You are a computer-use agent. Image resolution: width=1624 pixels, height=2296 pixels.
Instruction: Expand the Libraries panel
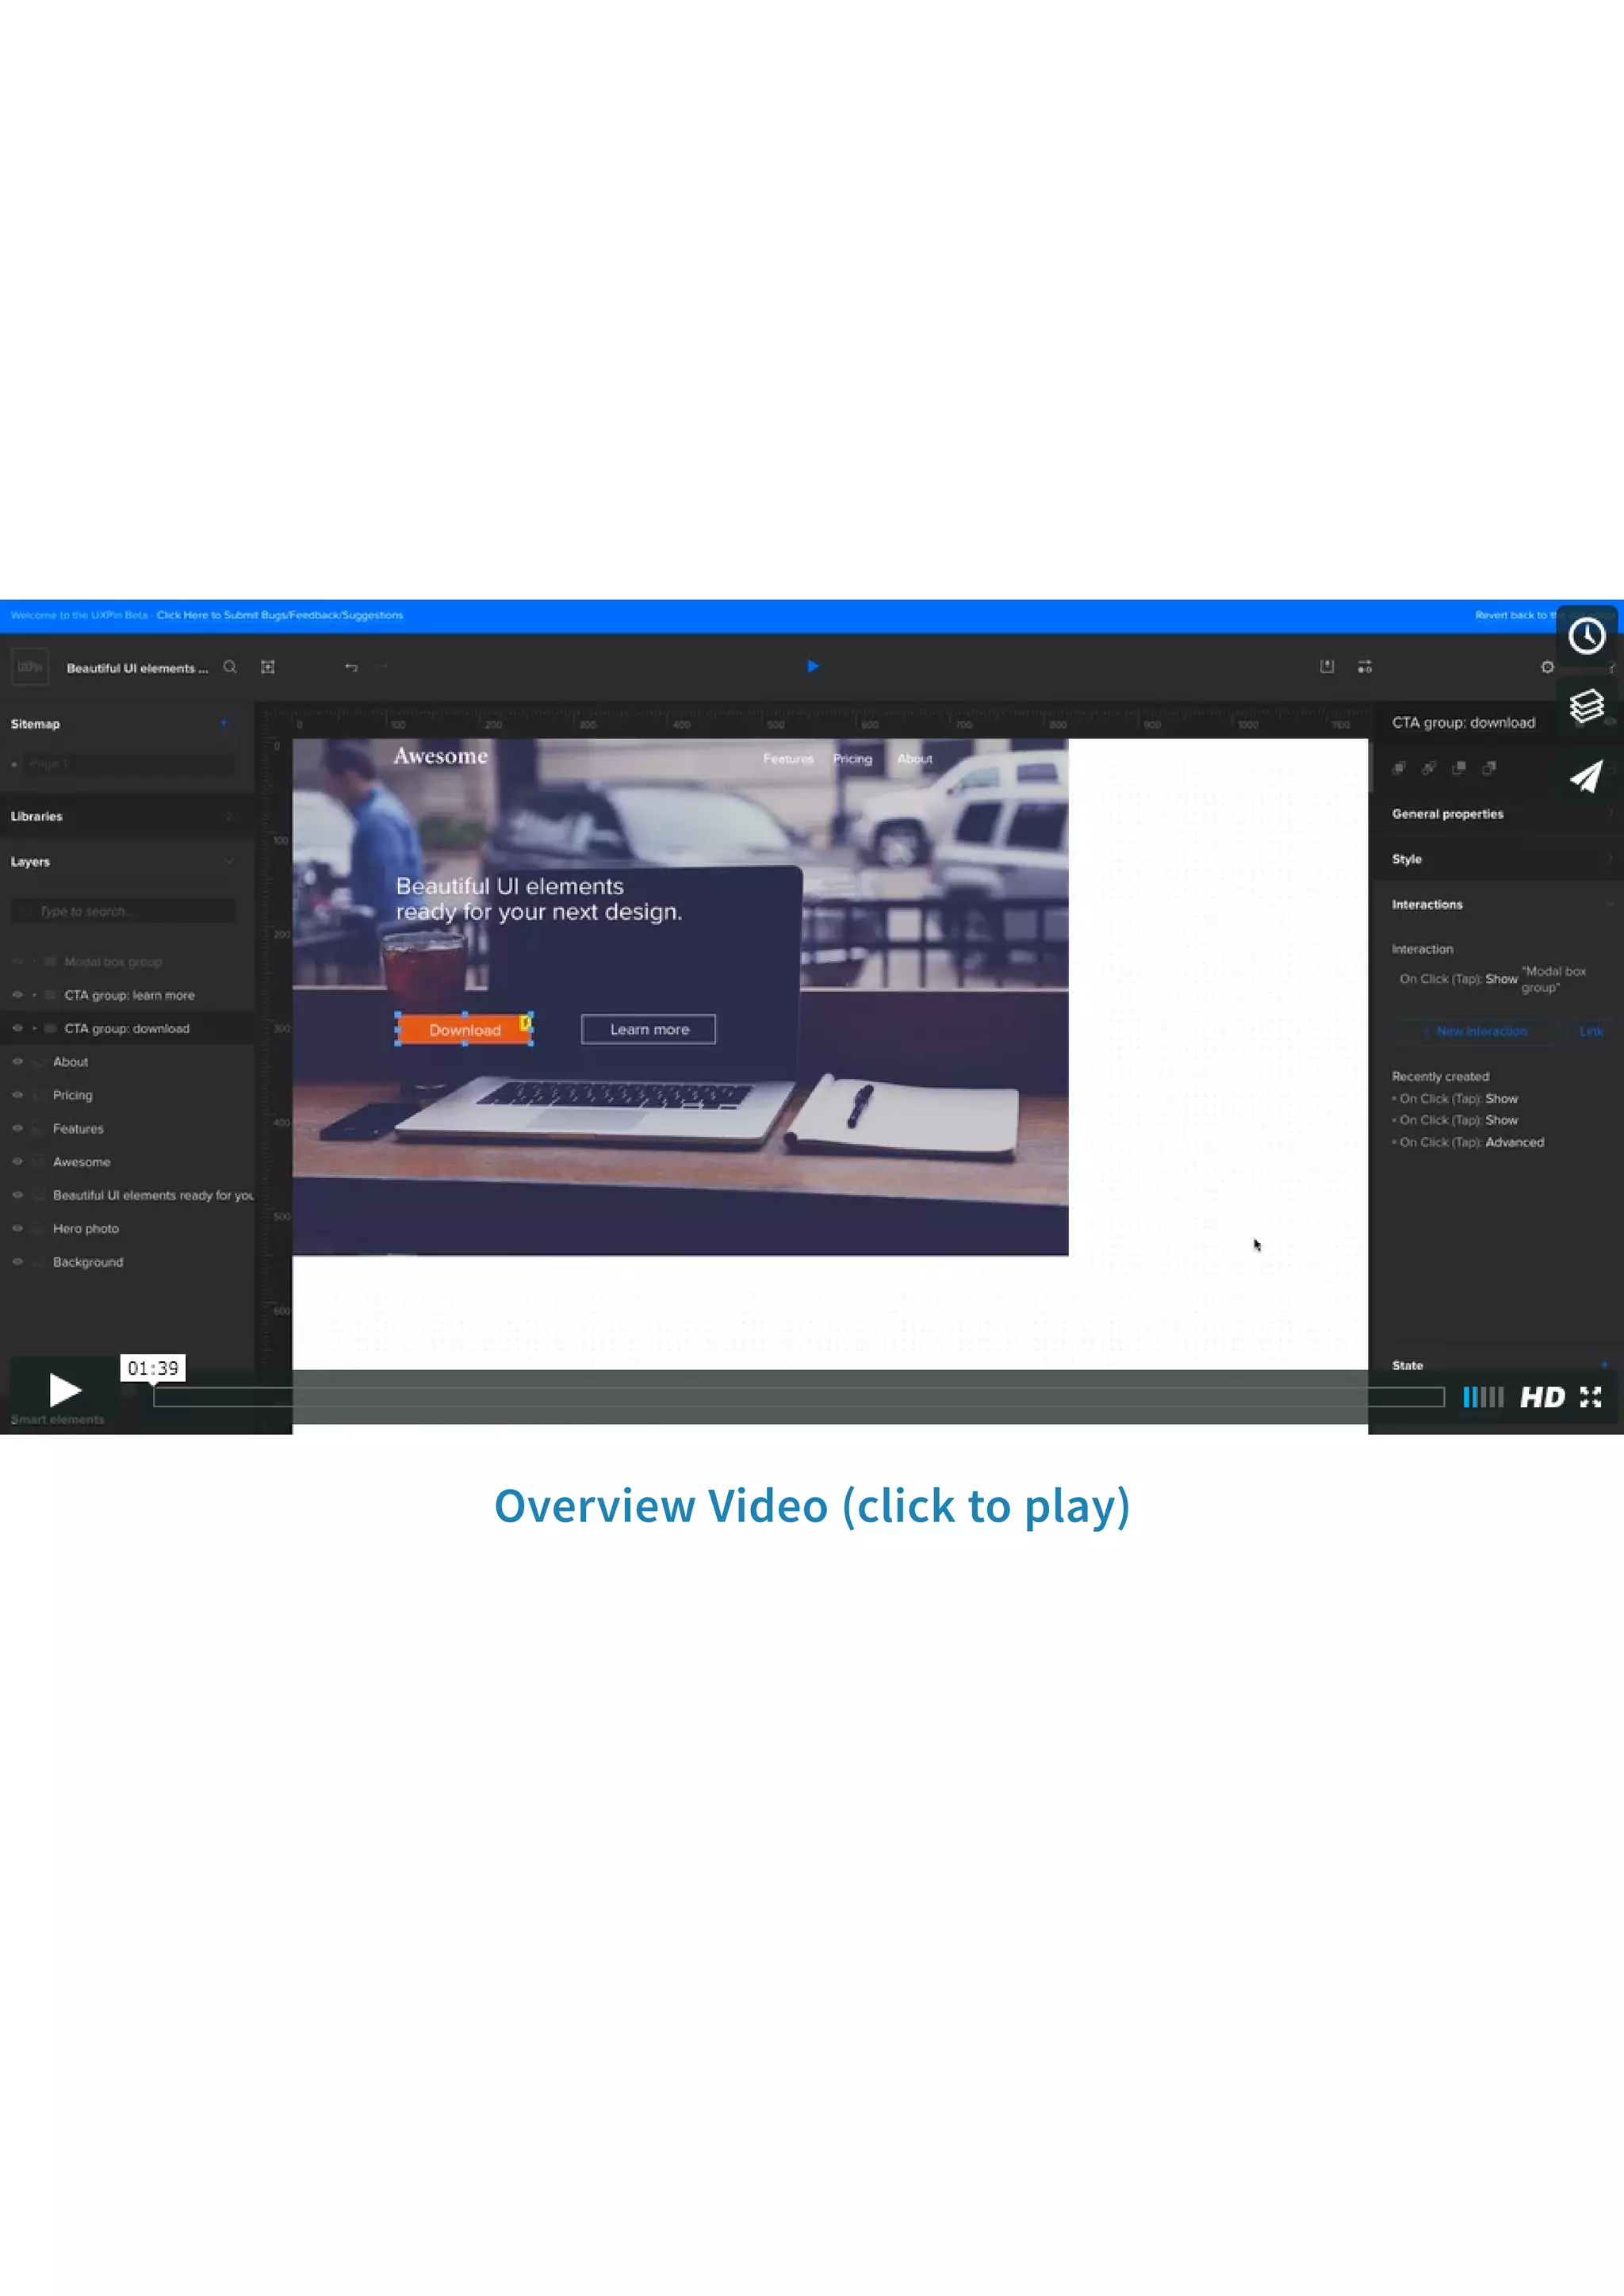(125, 816)
